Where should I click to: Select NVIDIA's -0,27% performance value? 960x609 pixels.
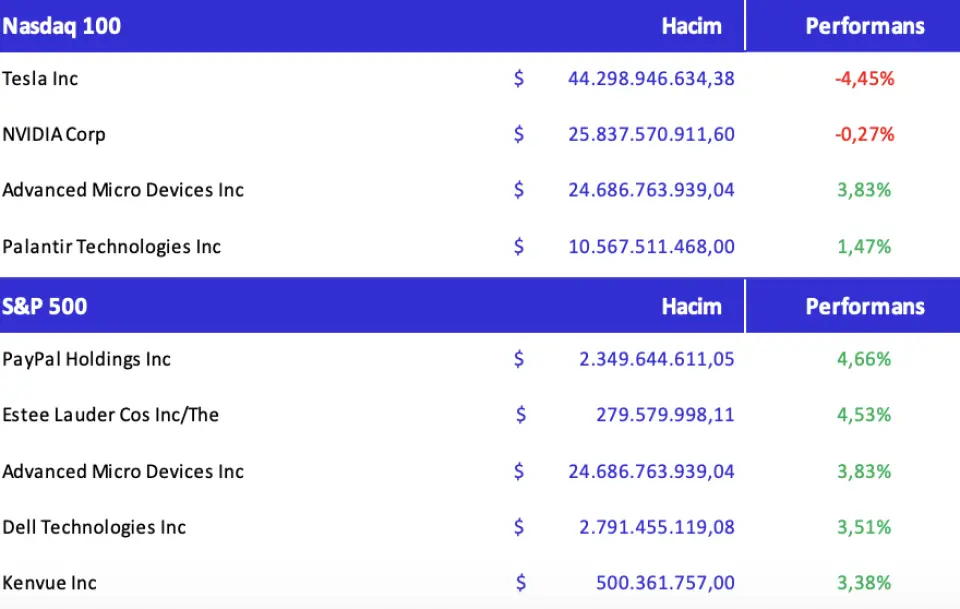tap(864, 134)
